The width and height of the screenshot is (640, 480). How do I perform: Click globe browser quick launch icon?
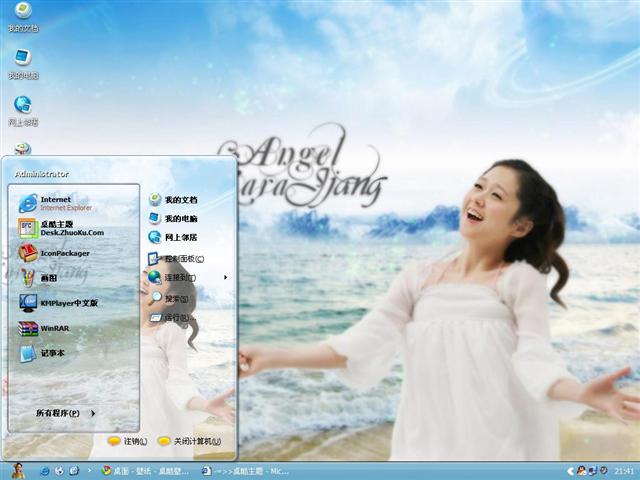(59, 471)
